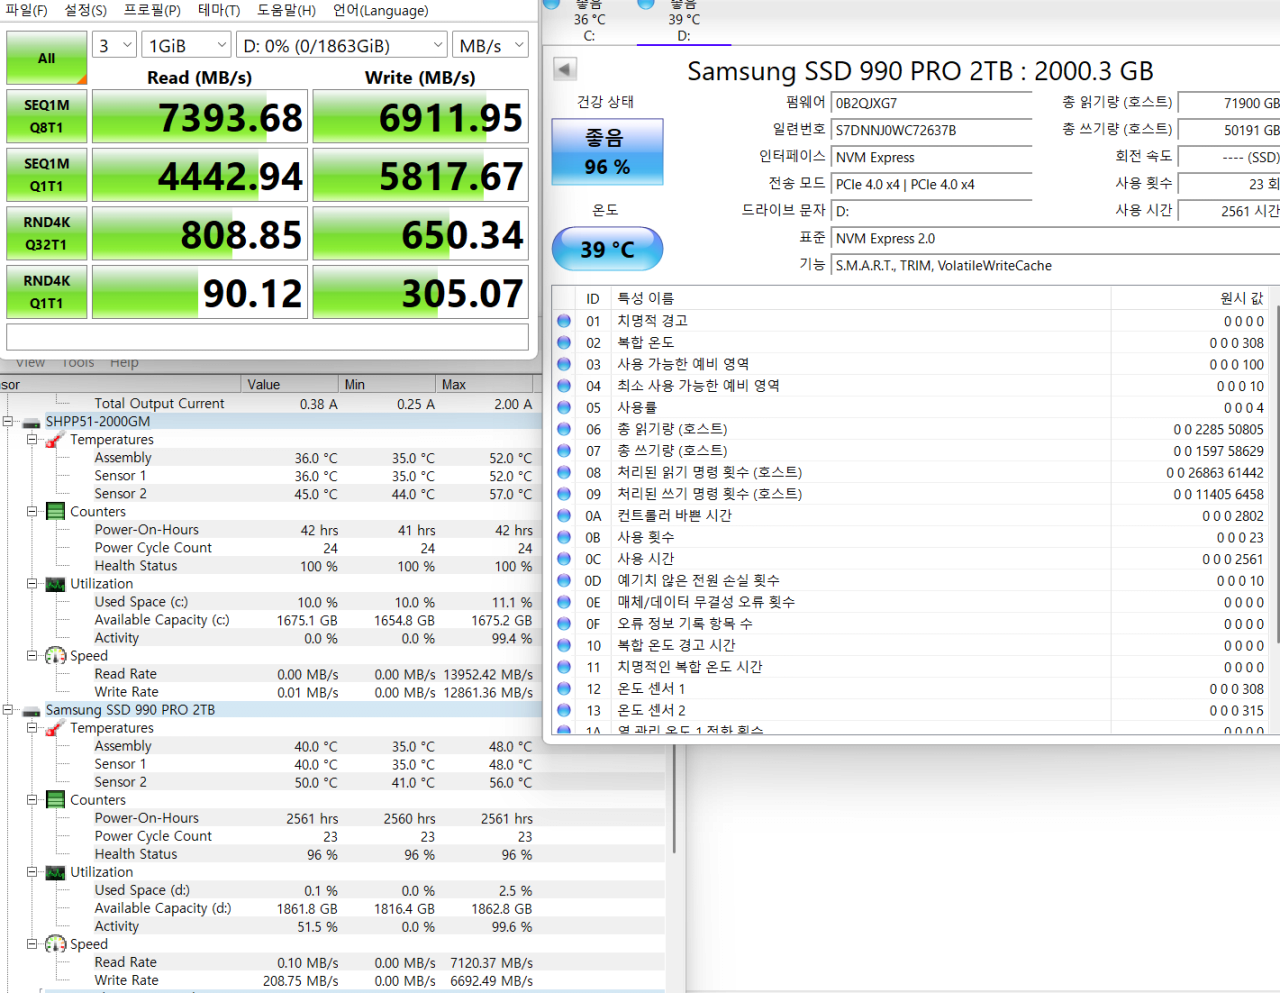The height and width of the screenshot is (993, 1280).
Task: Open the test count dropdown showing 3
Action: tap(115, 45)
